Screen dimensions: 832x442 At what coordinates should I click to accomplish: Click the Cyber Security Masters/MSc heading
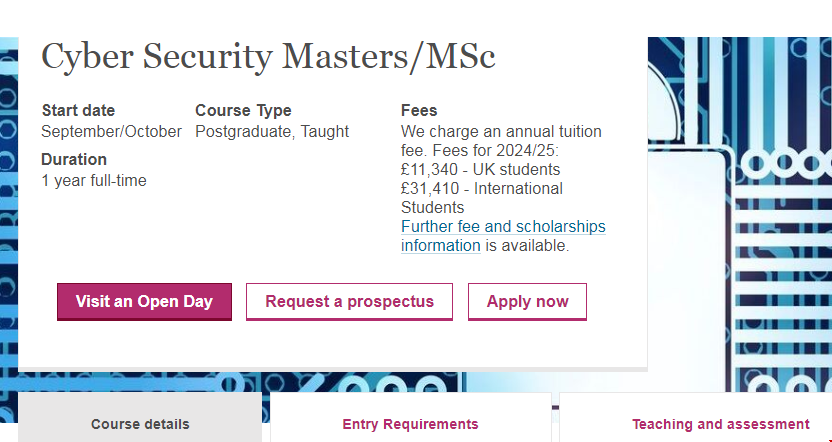[268, 57]
